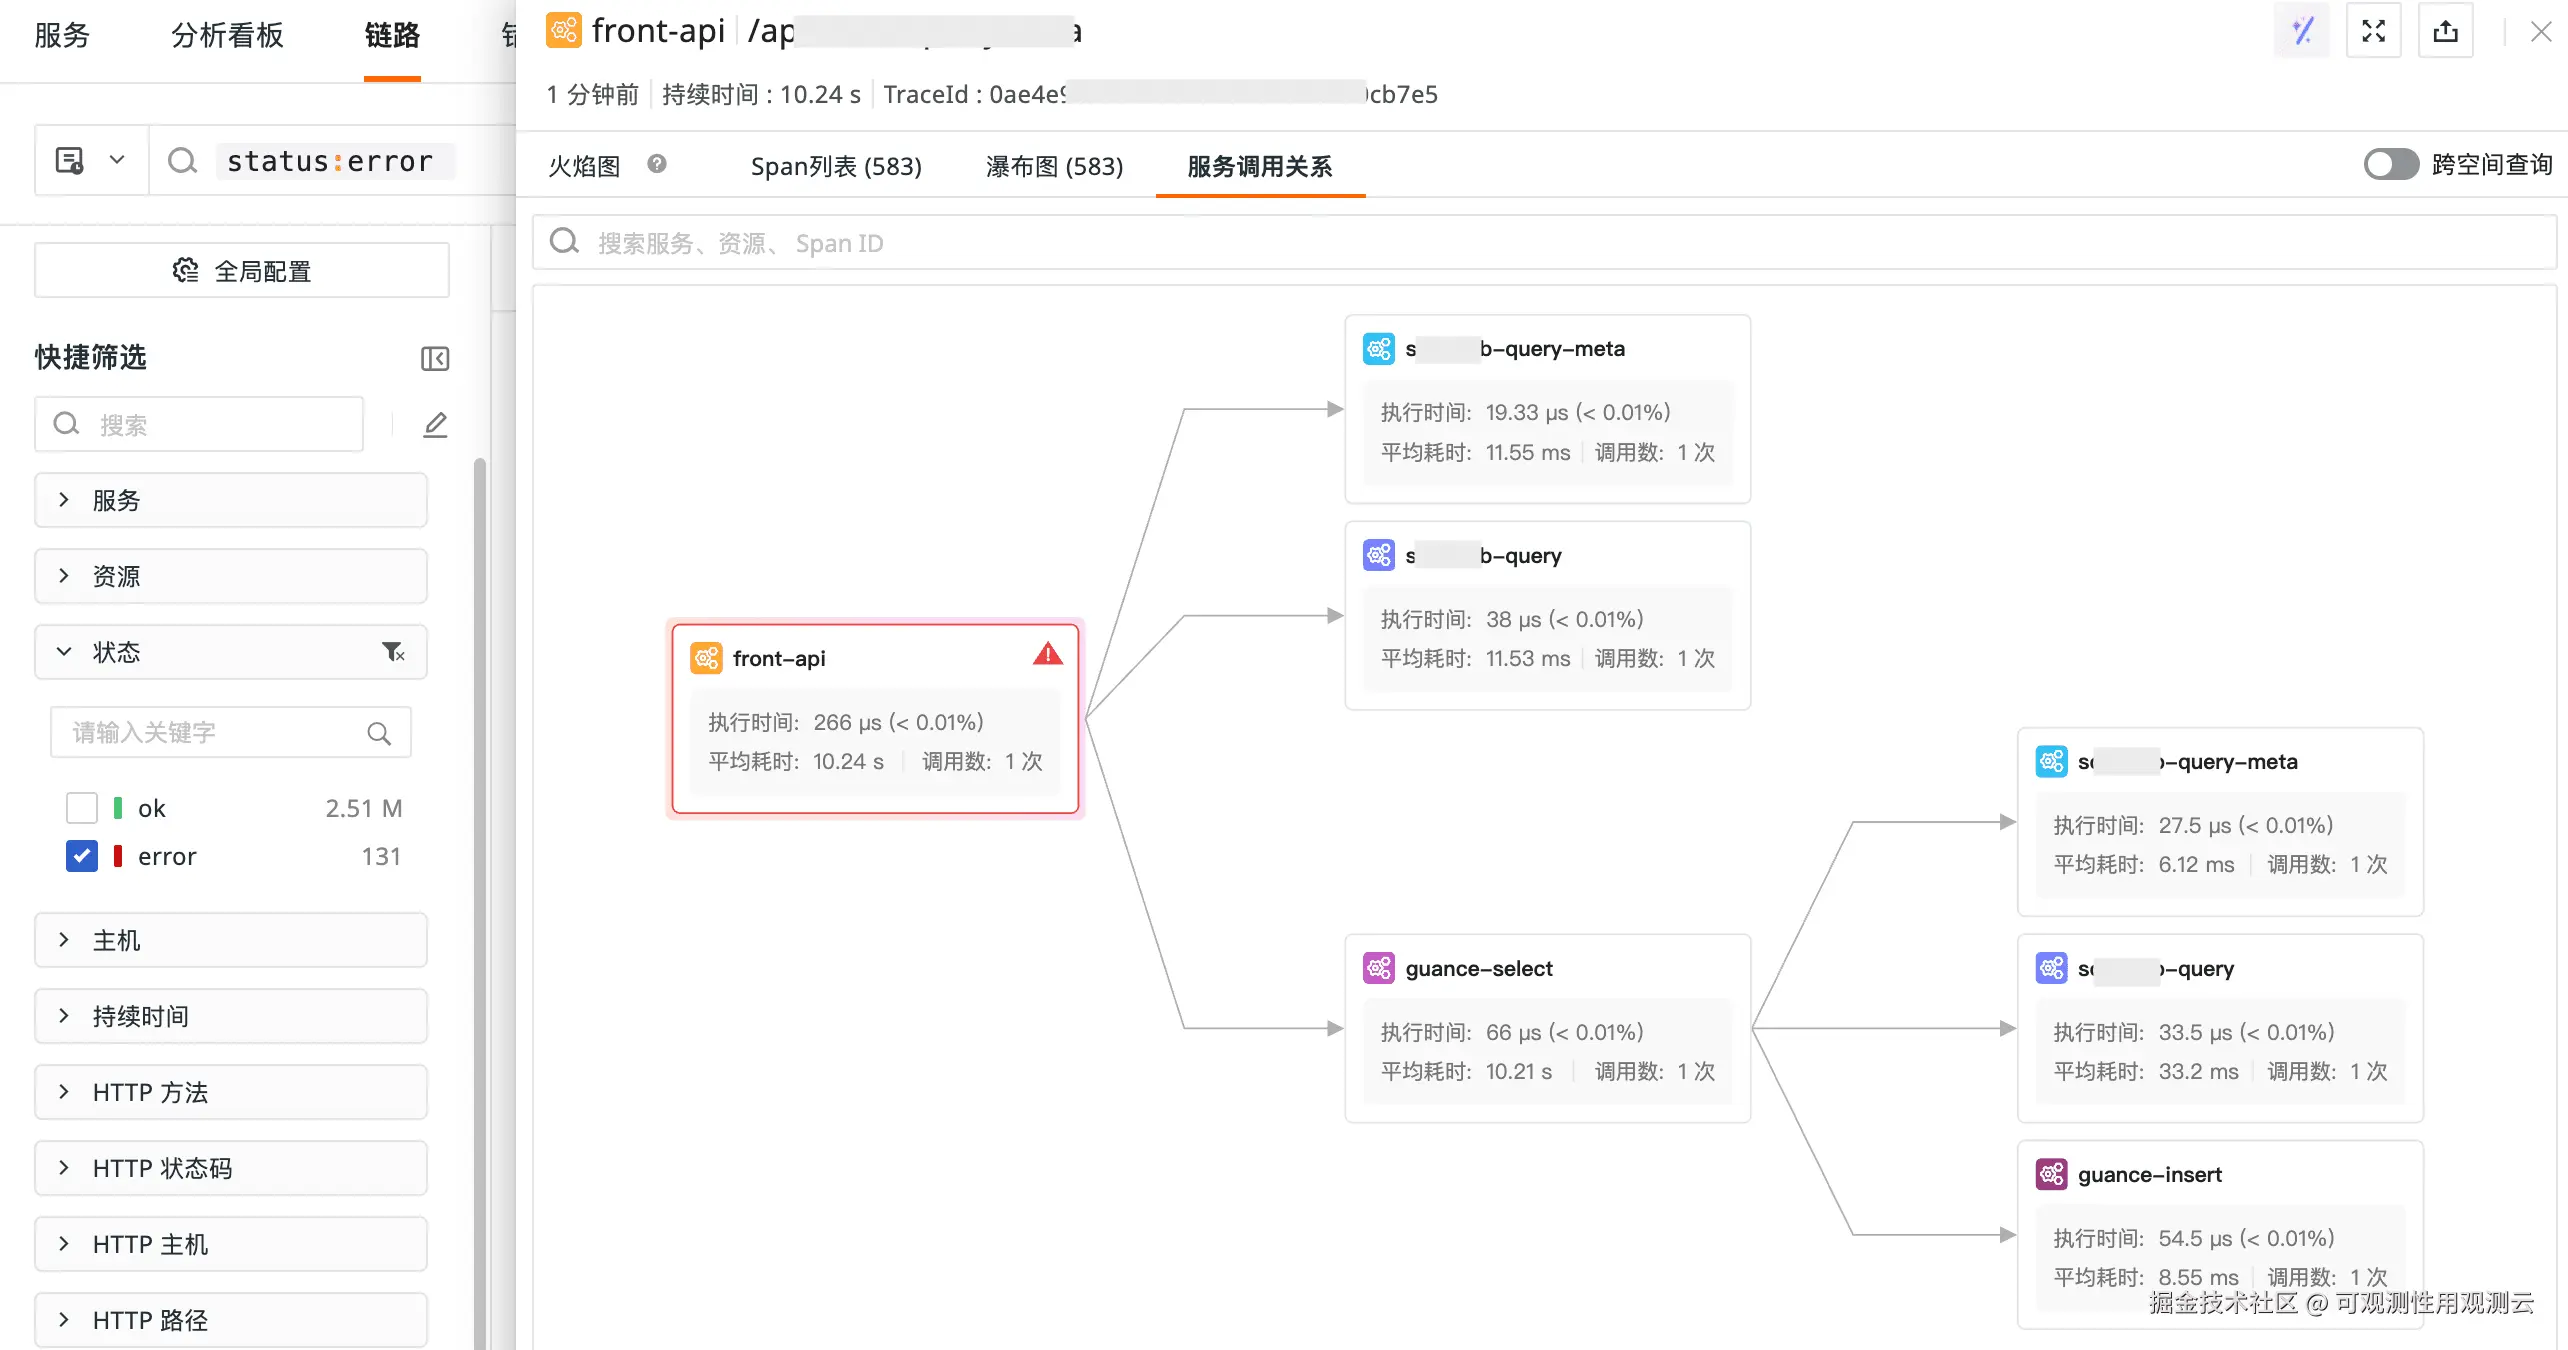The width and height of the screenshot is (2568, 1350).
Task: Click the AI magic wand icon
Action: click(2302, 31)
